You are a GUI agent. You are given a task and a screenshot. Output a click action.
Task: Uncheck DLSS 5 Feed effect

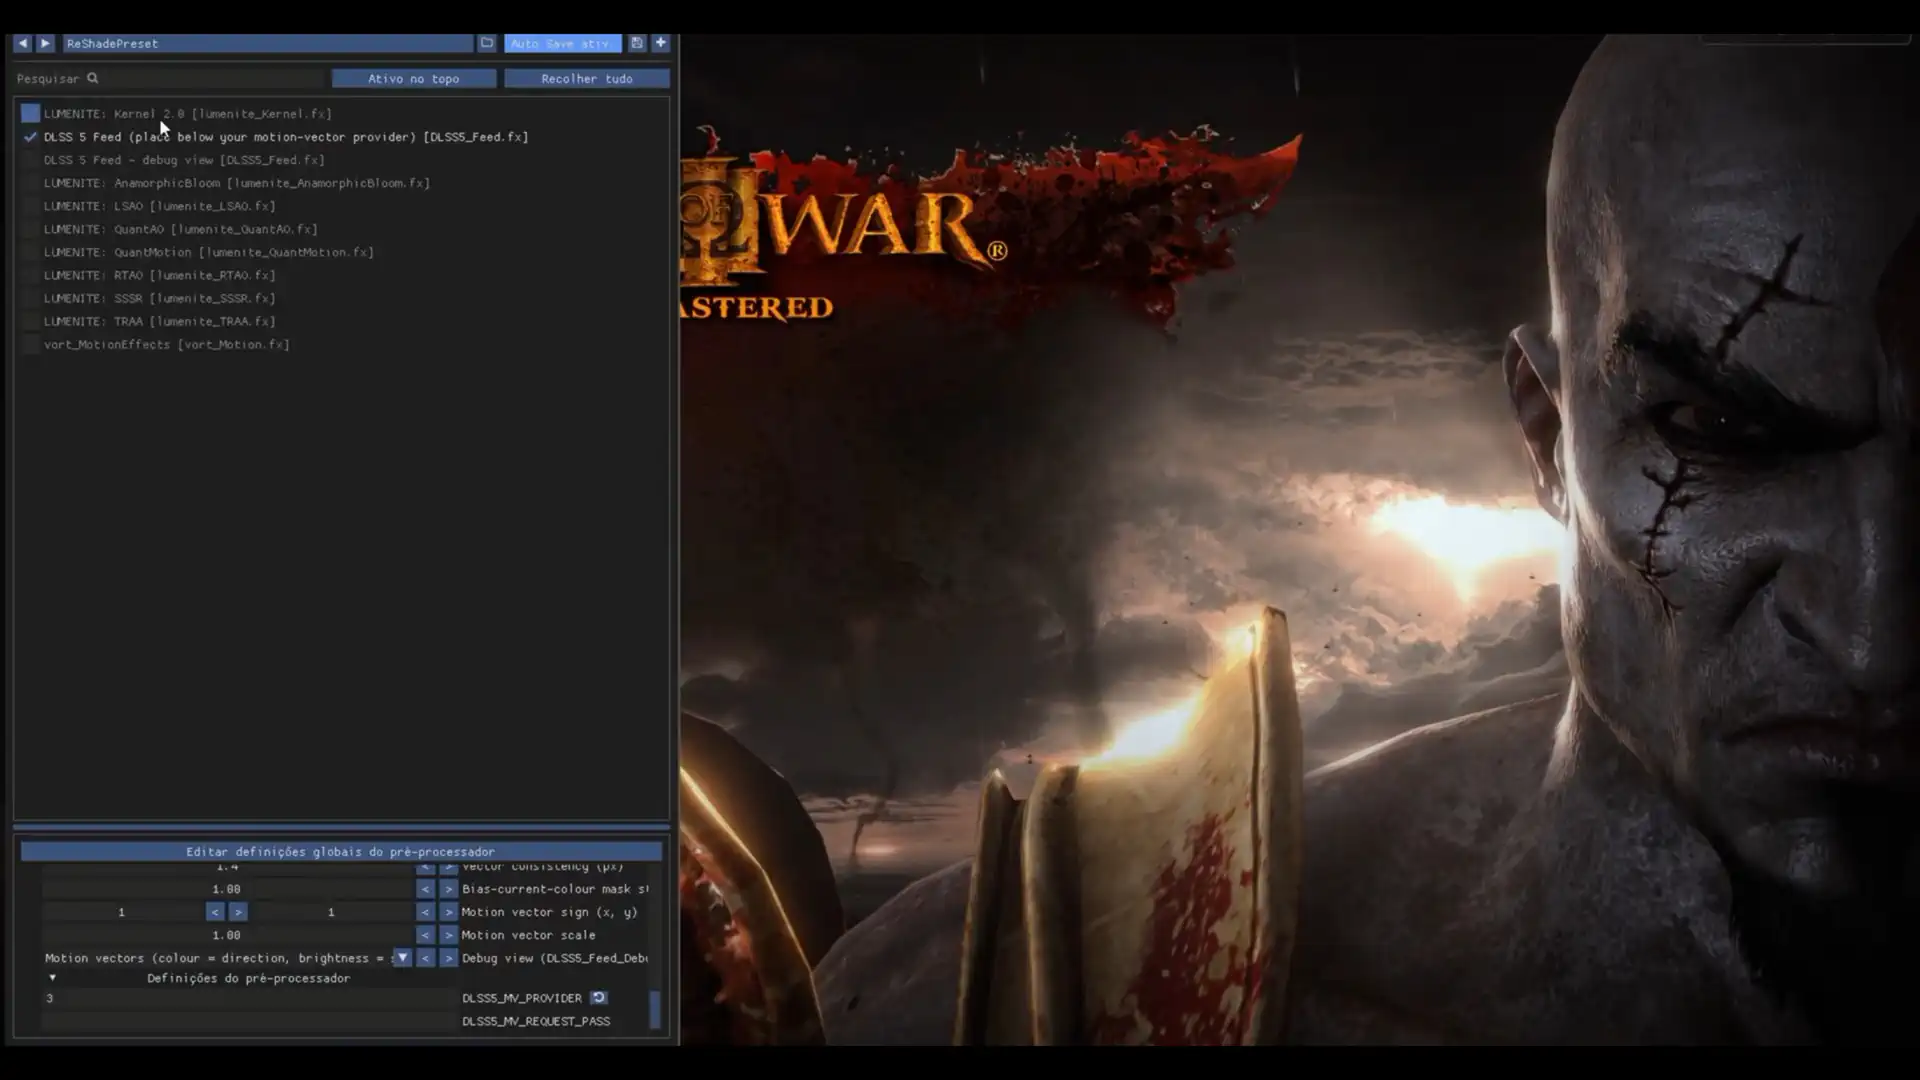pos(31,137)
